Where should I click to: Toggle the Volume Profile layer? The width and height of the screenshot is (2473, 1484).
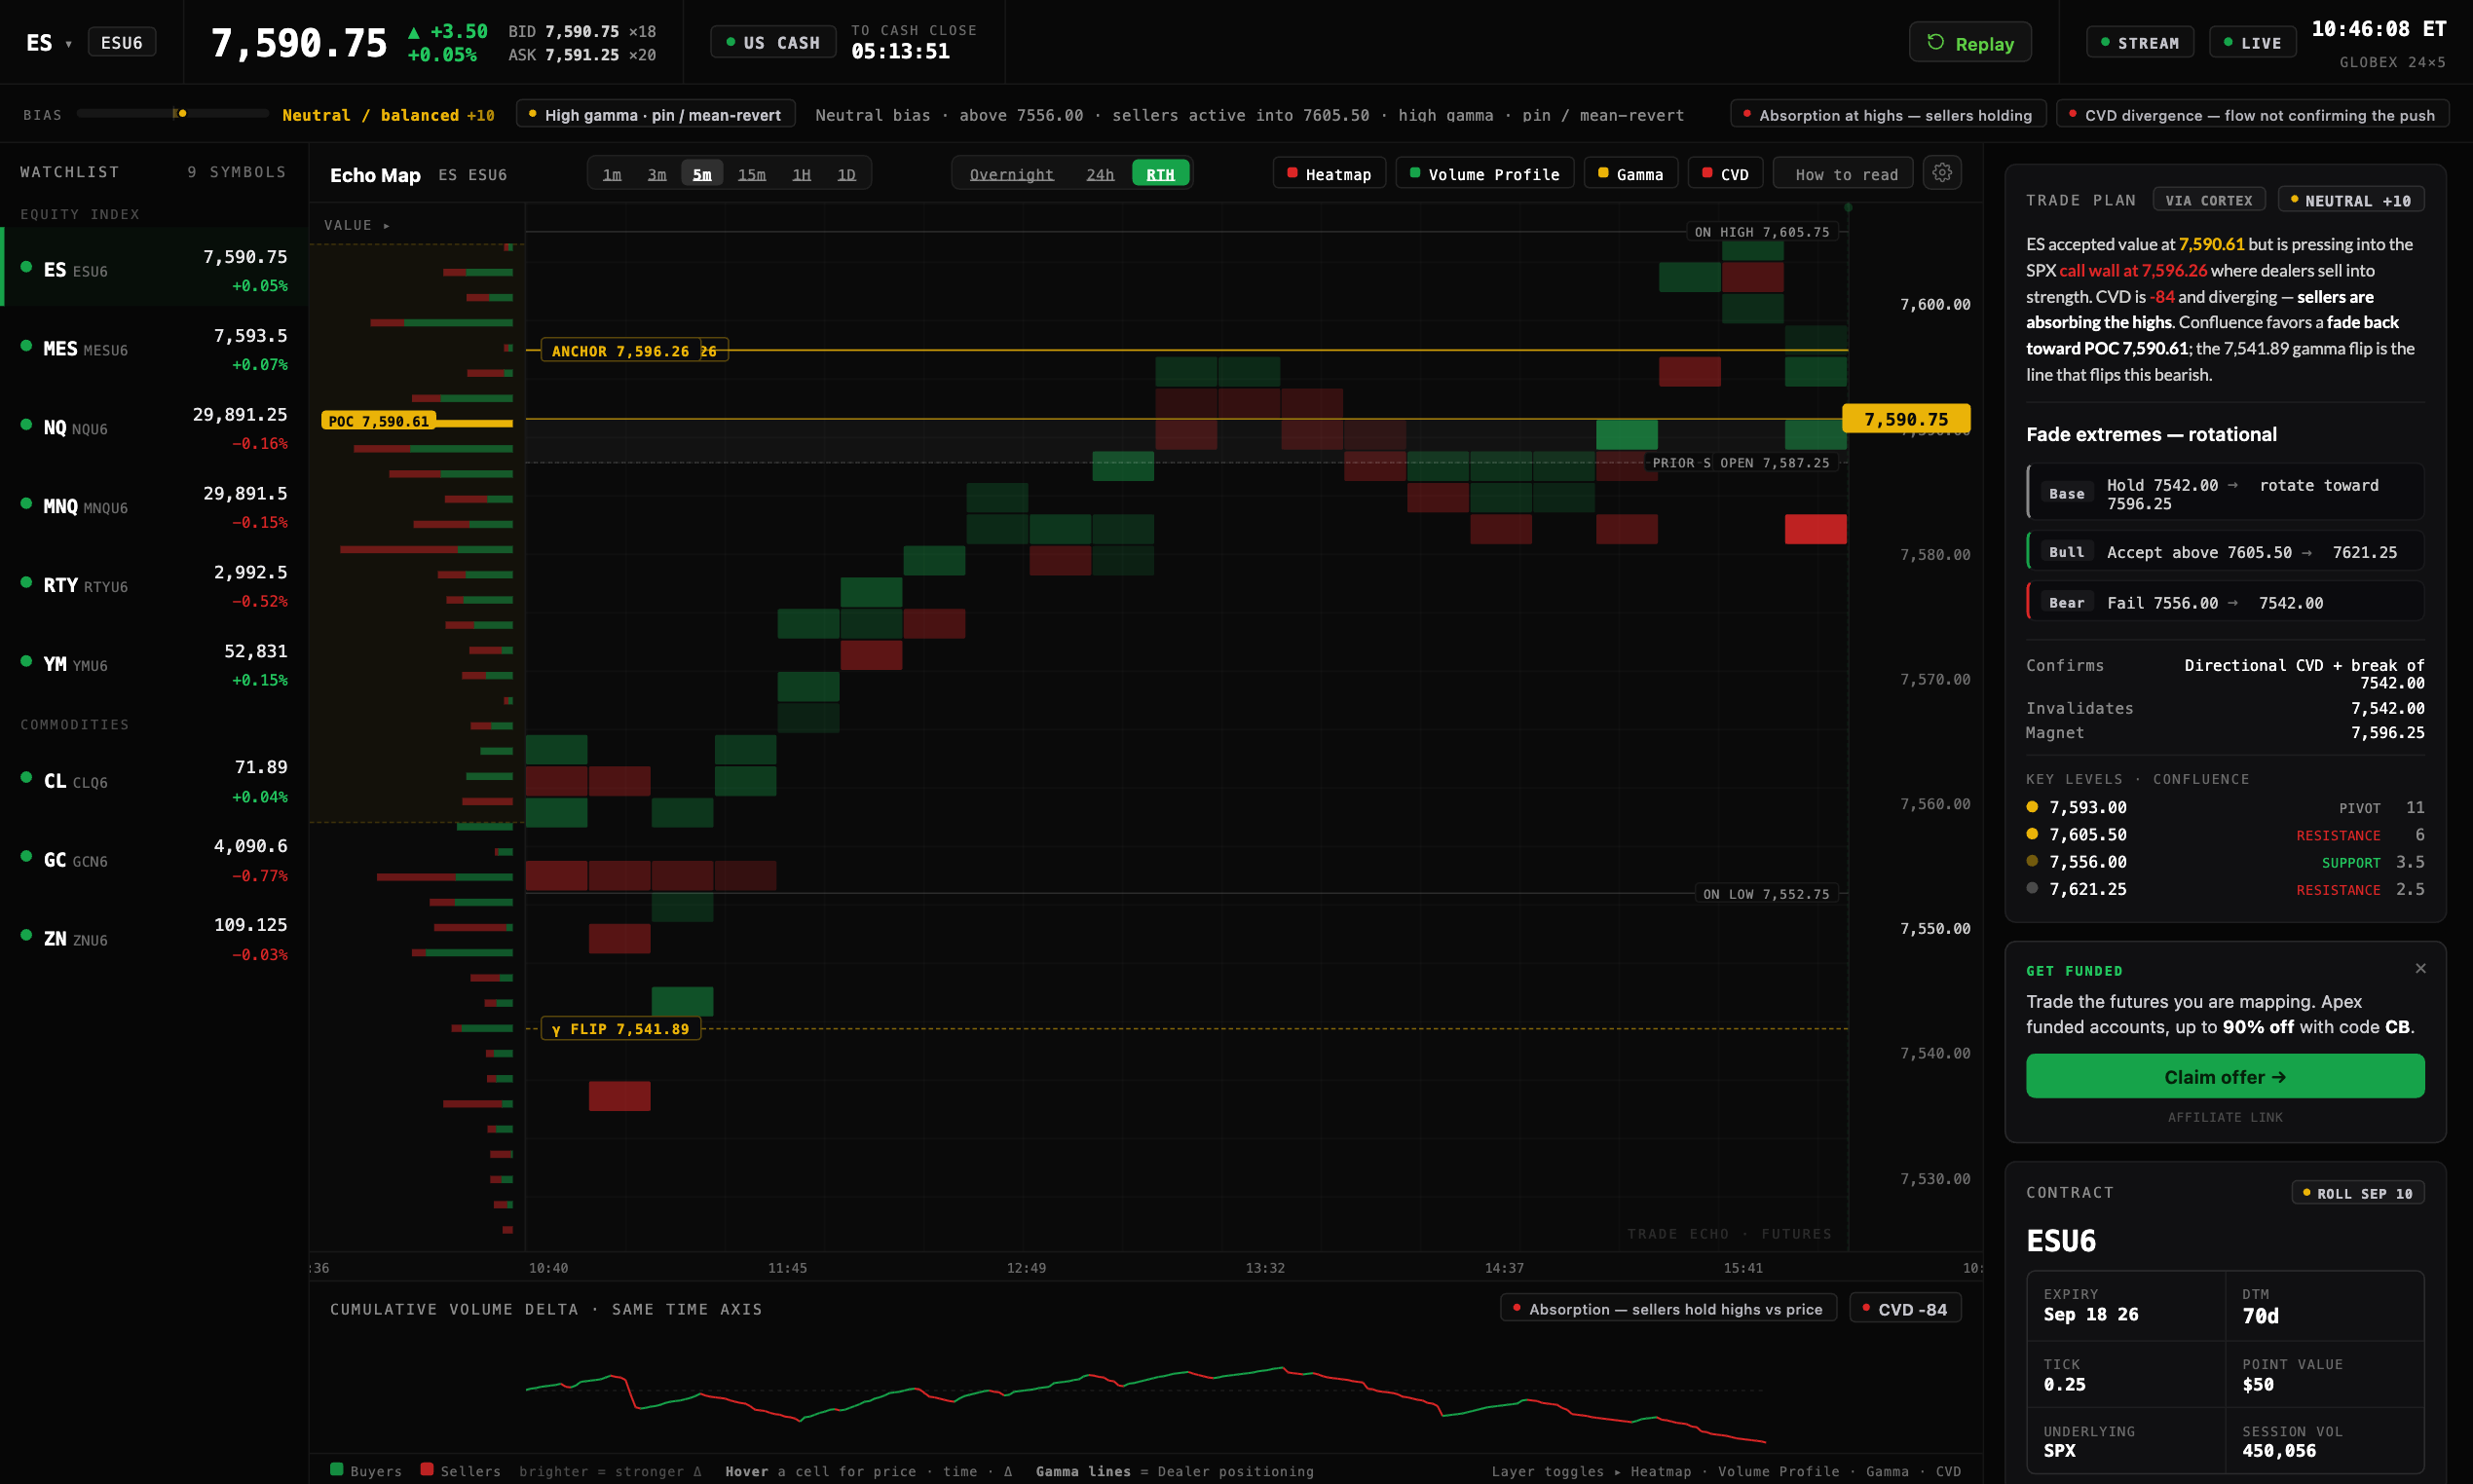coord(1484,174)
